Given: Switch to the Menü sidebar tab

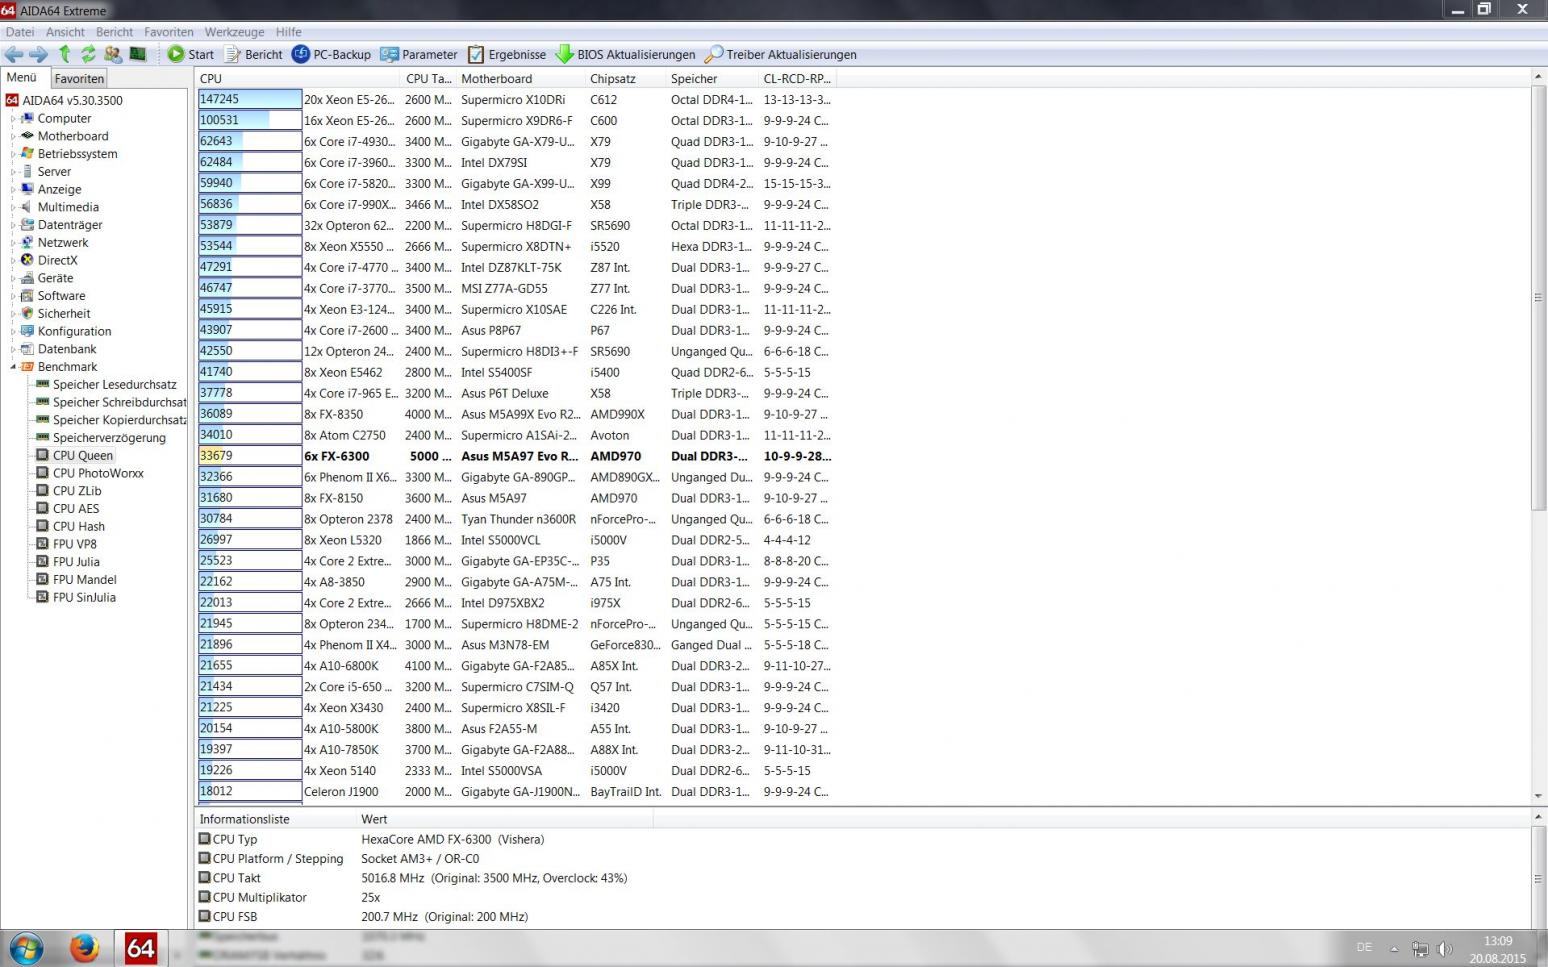Looking at the screenshot, I should (x=22, y=77).
